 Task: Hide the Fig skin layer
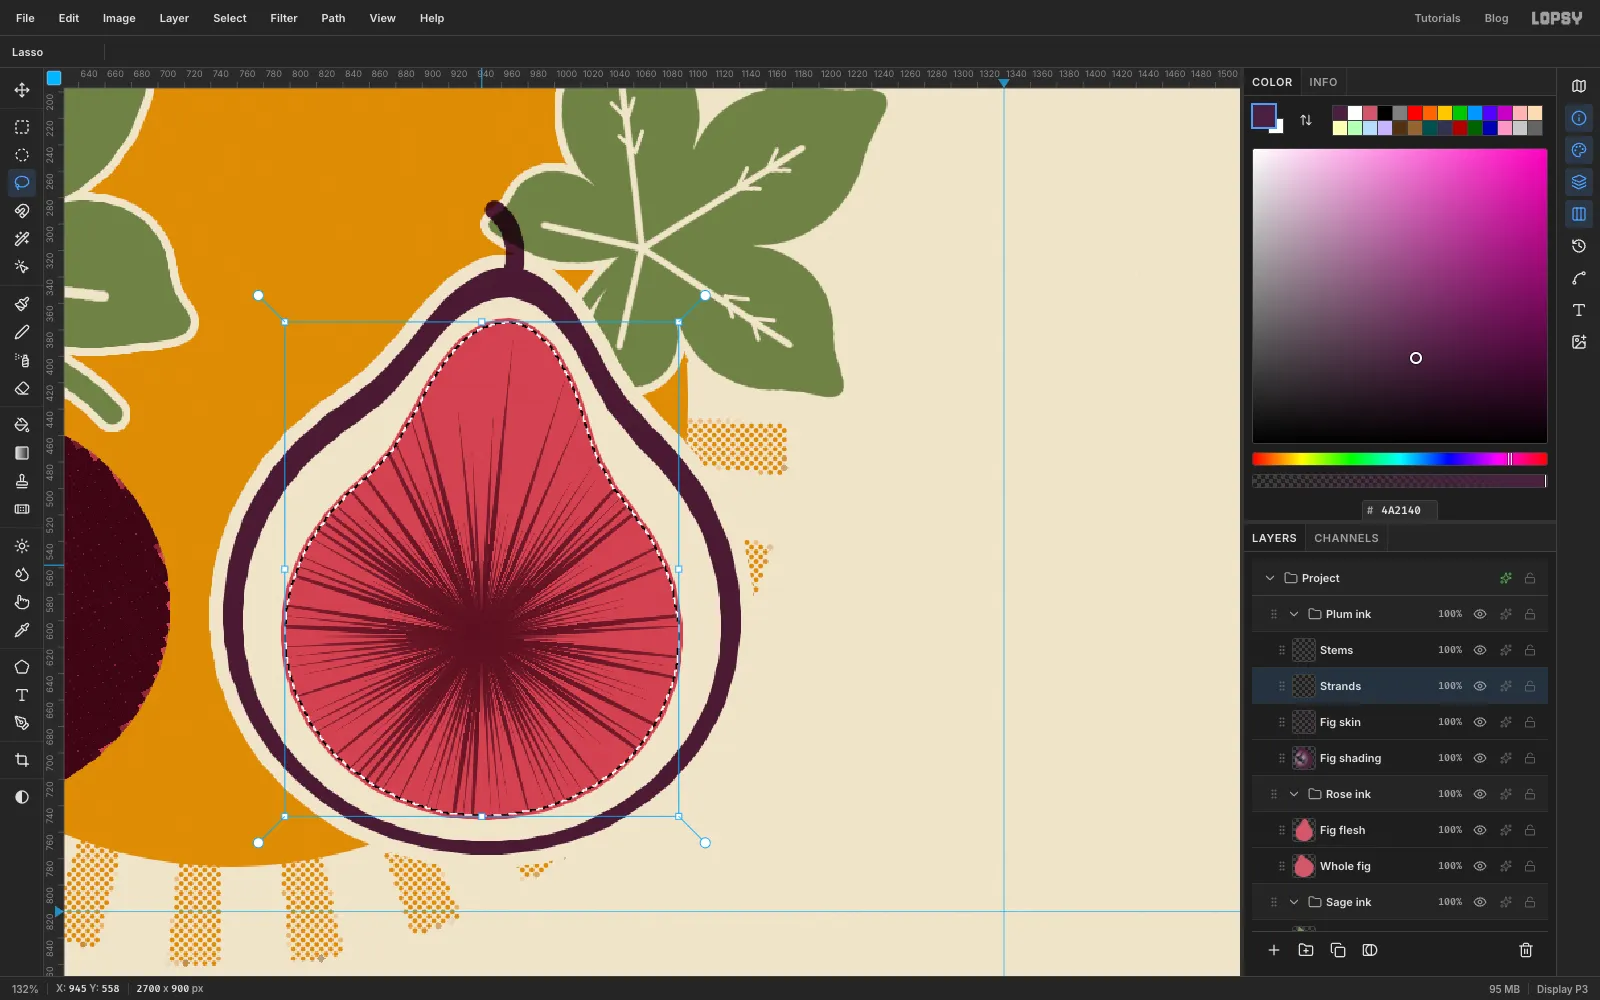1480,722
